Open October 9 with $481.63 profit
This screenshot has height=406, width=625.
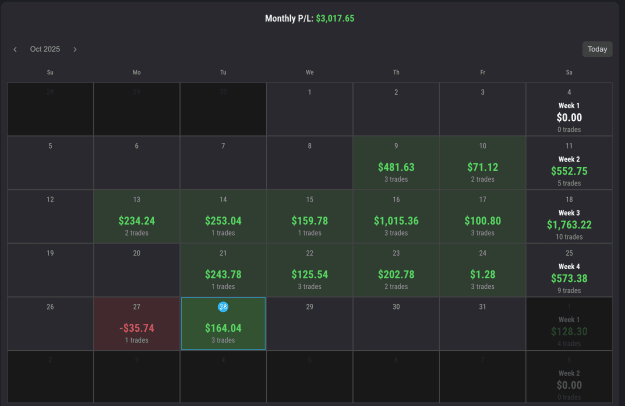coord(396,163)
